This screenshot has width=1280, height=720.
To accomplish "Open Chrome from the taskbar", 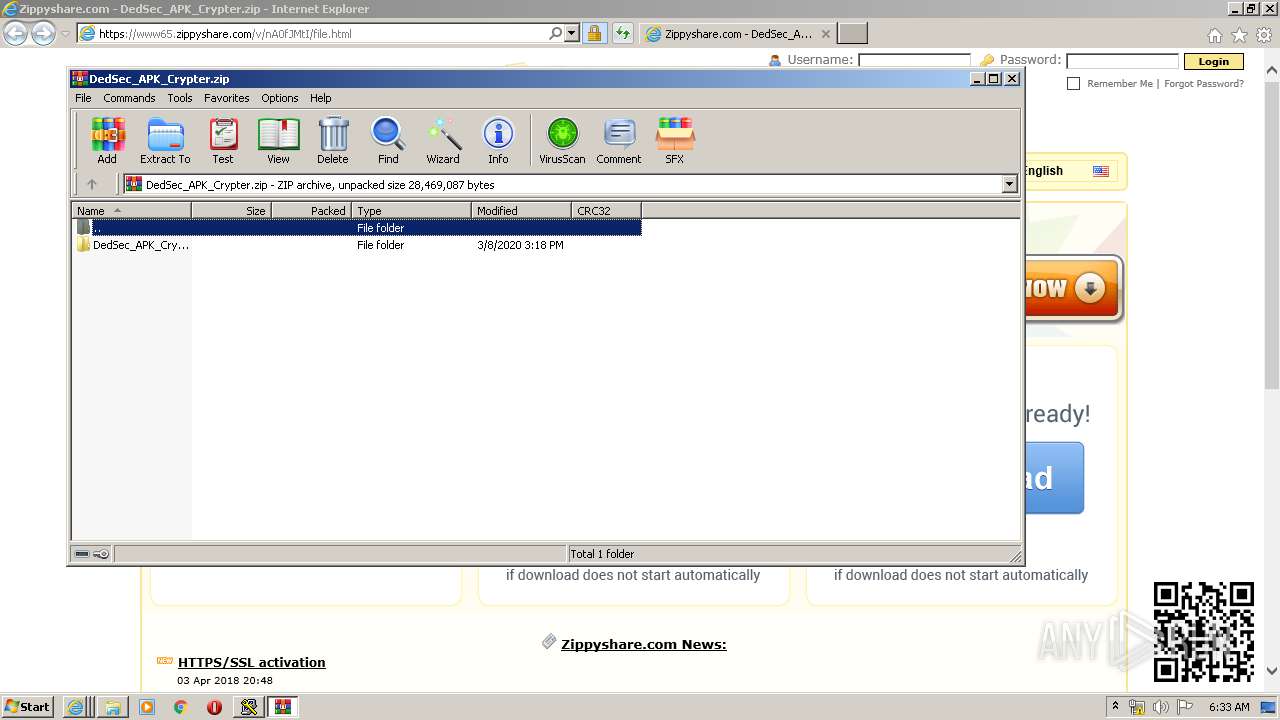I will coord(180,707).
